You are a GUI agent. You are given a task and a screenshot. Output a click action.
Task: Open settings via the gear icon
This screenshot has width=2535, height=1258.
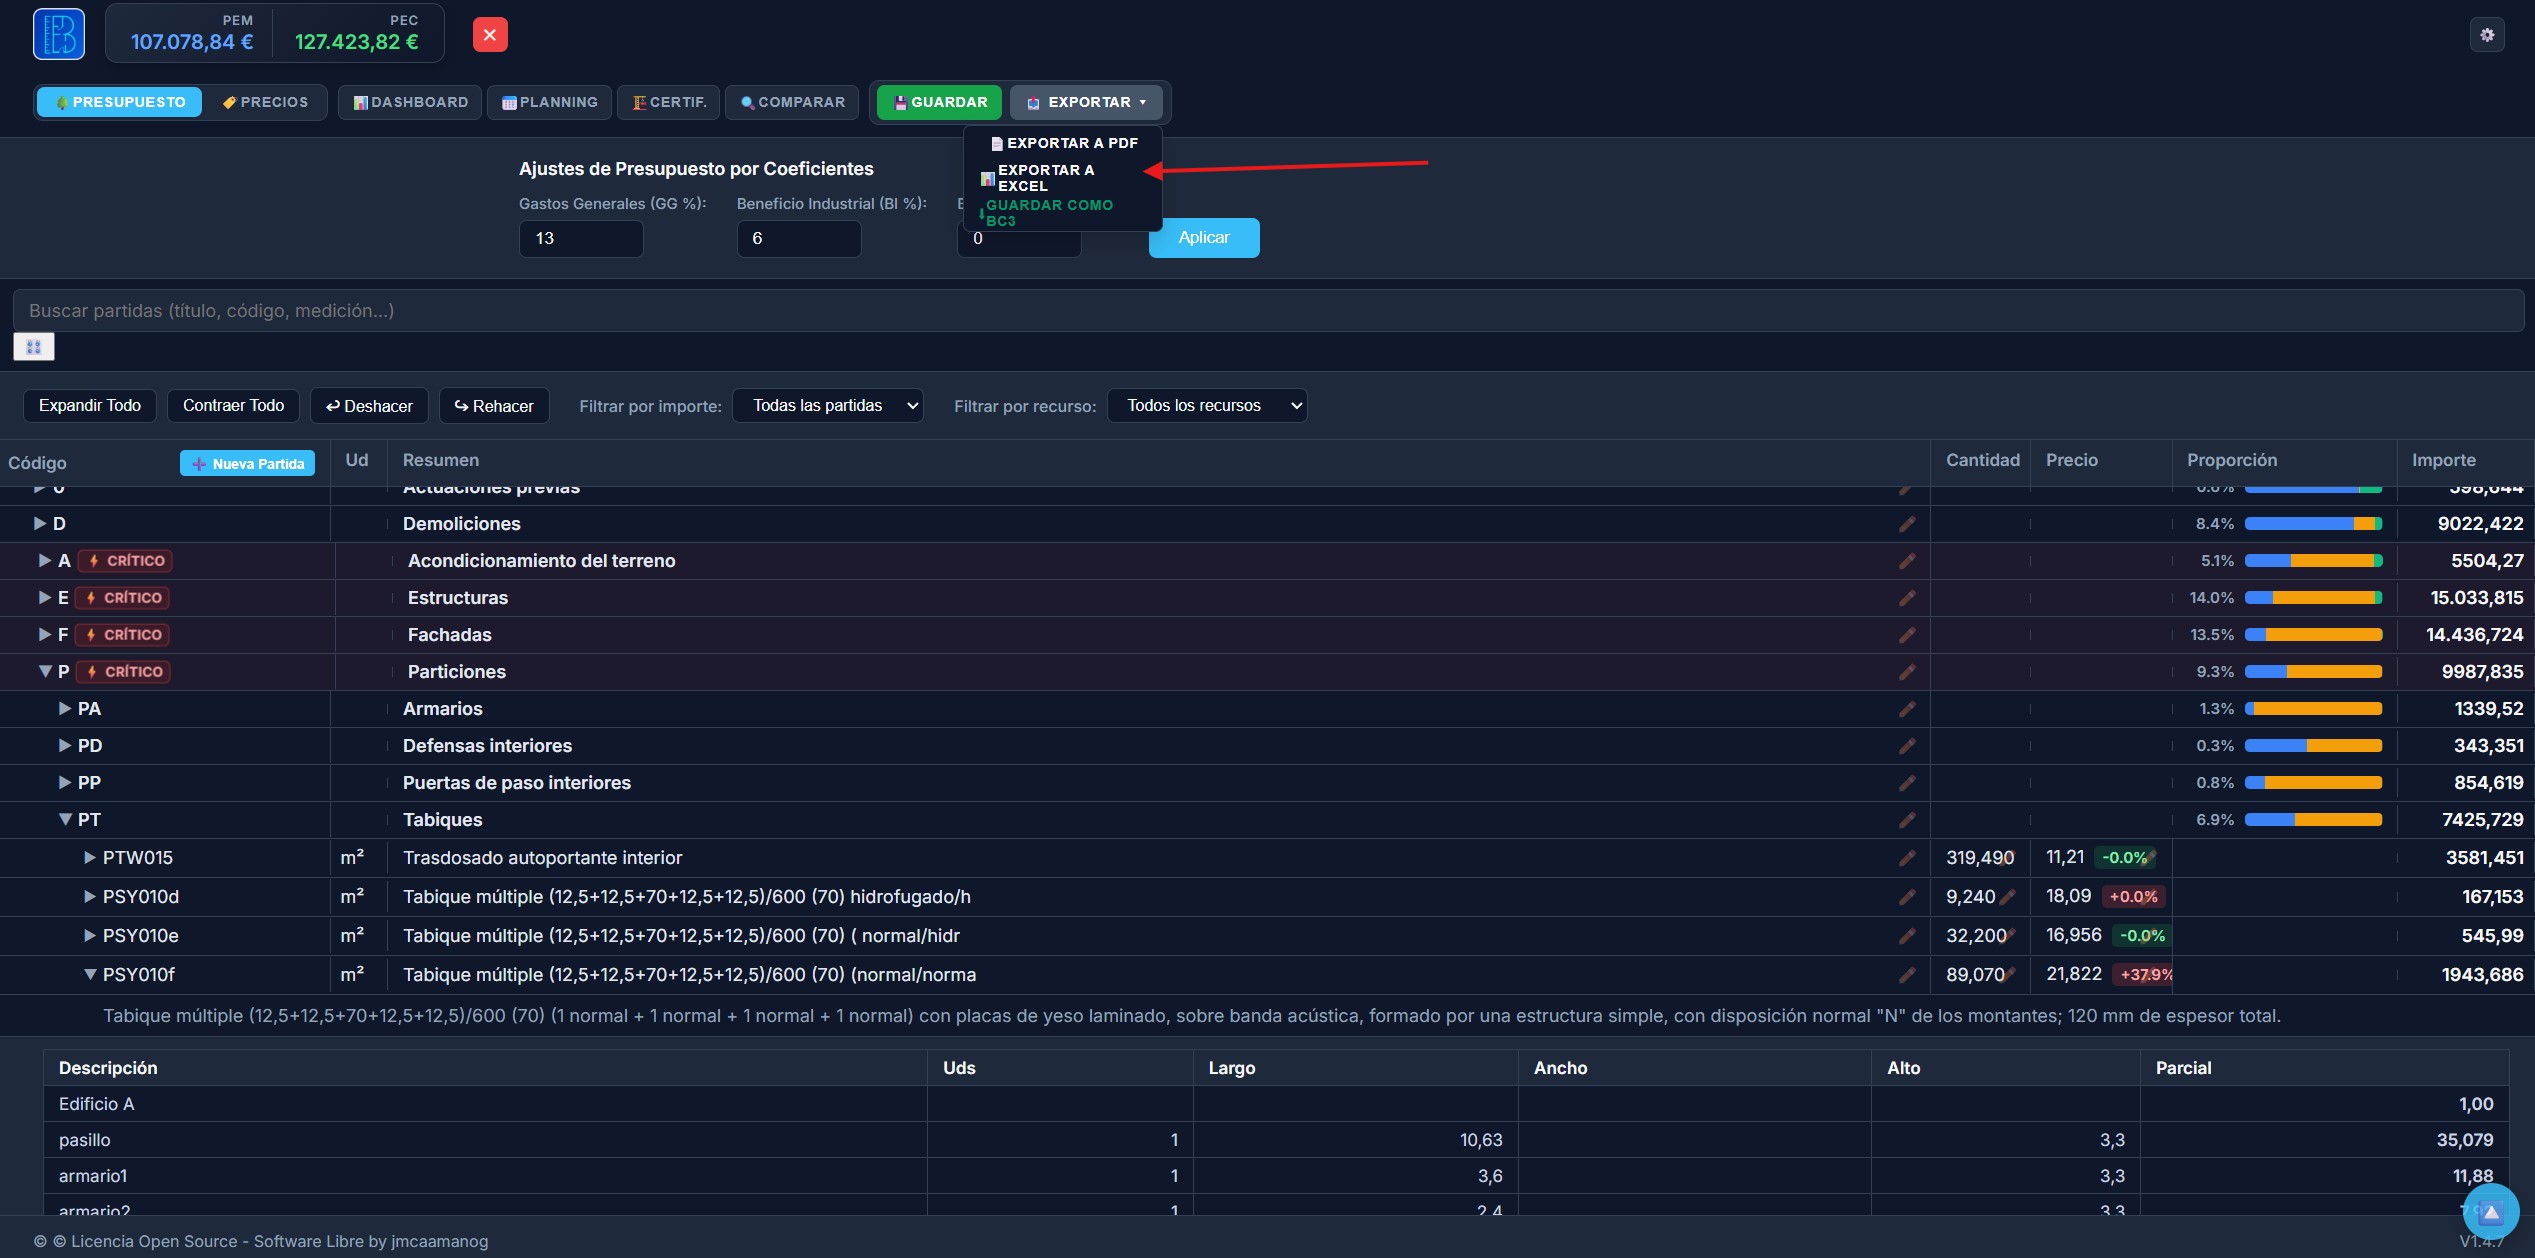[2486, 35]
